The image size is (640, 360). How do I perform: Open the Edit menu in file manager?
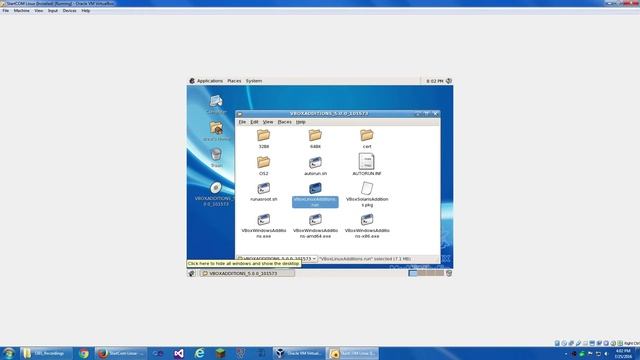(x=254, y=122)
